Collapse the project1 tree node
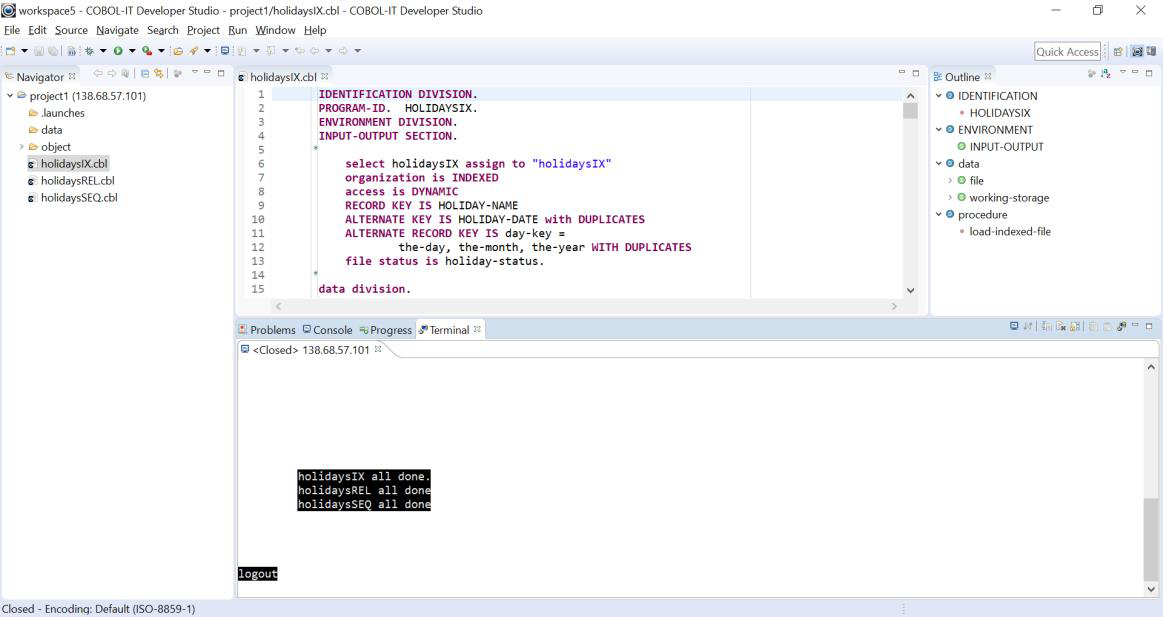The height and width of the screenshot is (617, 1163). click(x=10, y=96)
